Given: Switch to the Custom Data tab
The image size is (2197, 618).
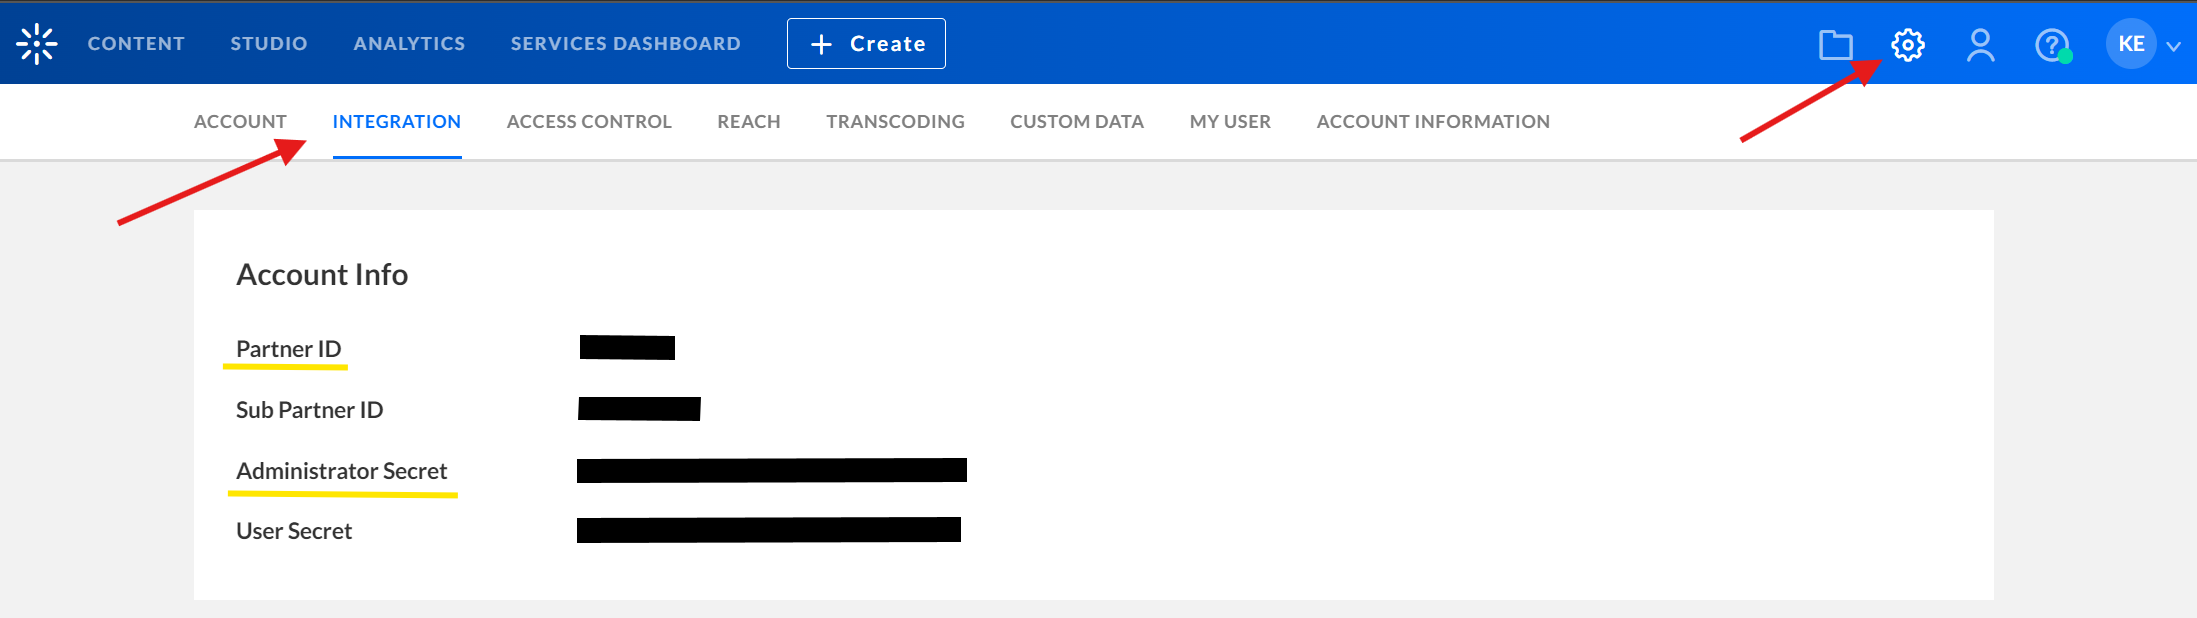Looking at the screenshot, I should pyautogui.click(x=1077, y=122).
